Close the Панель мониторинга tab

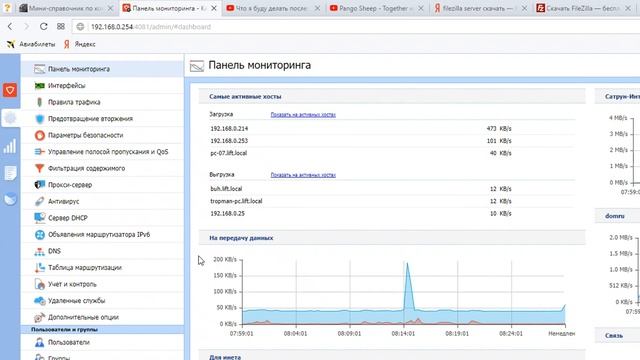214,8
